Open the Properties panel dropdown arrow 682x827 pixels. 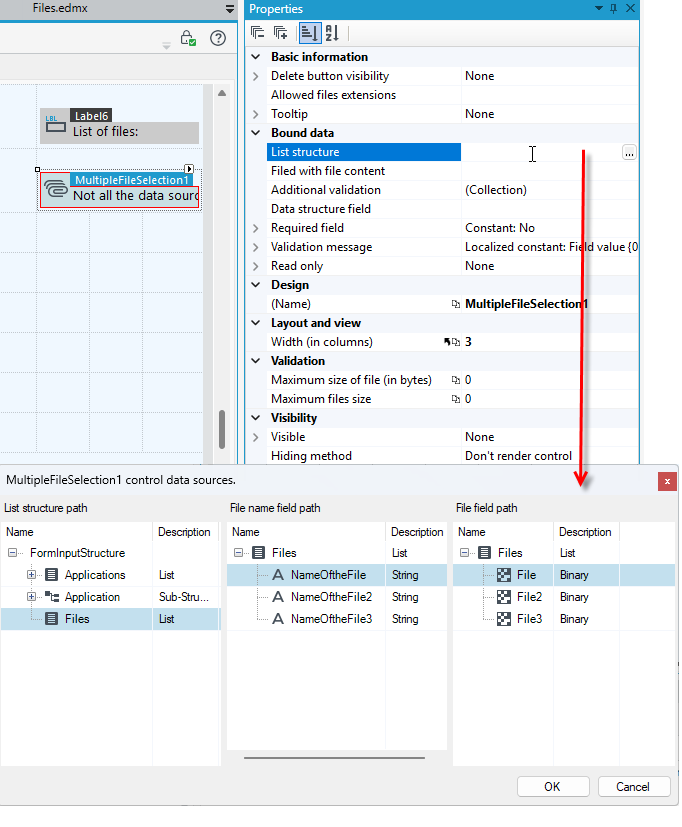click(599, 8)
